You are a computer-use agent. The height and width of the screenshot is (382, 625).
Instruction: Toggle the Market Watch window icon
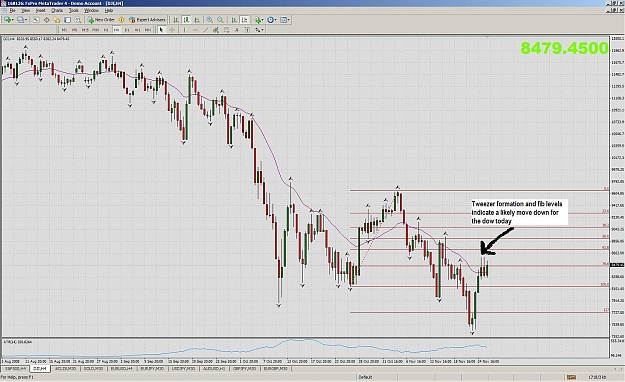point(36,20)
